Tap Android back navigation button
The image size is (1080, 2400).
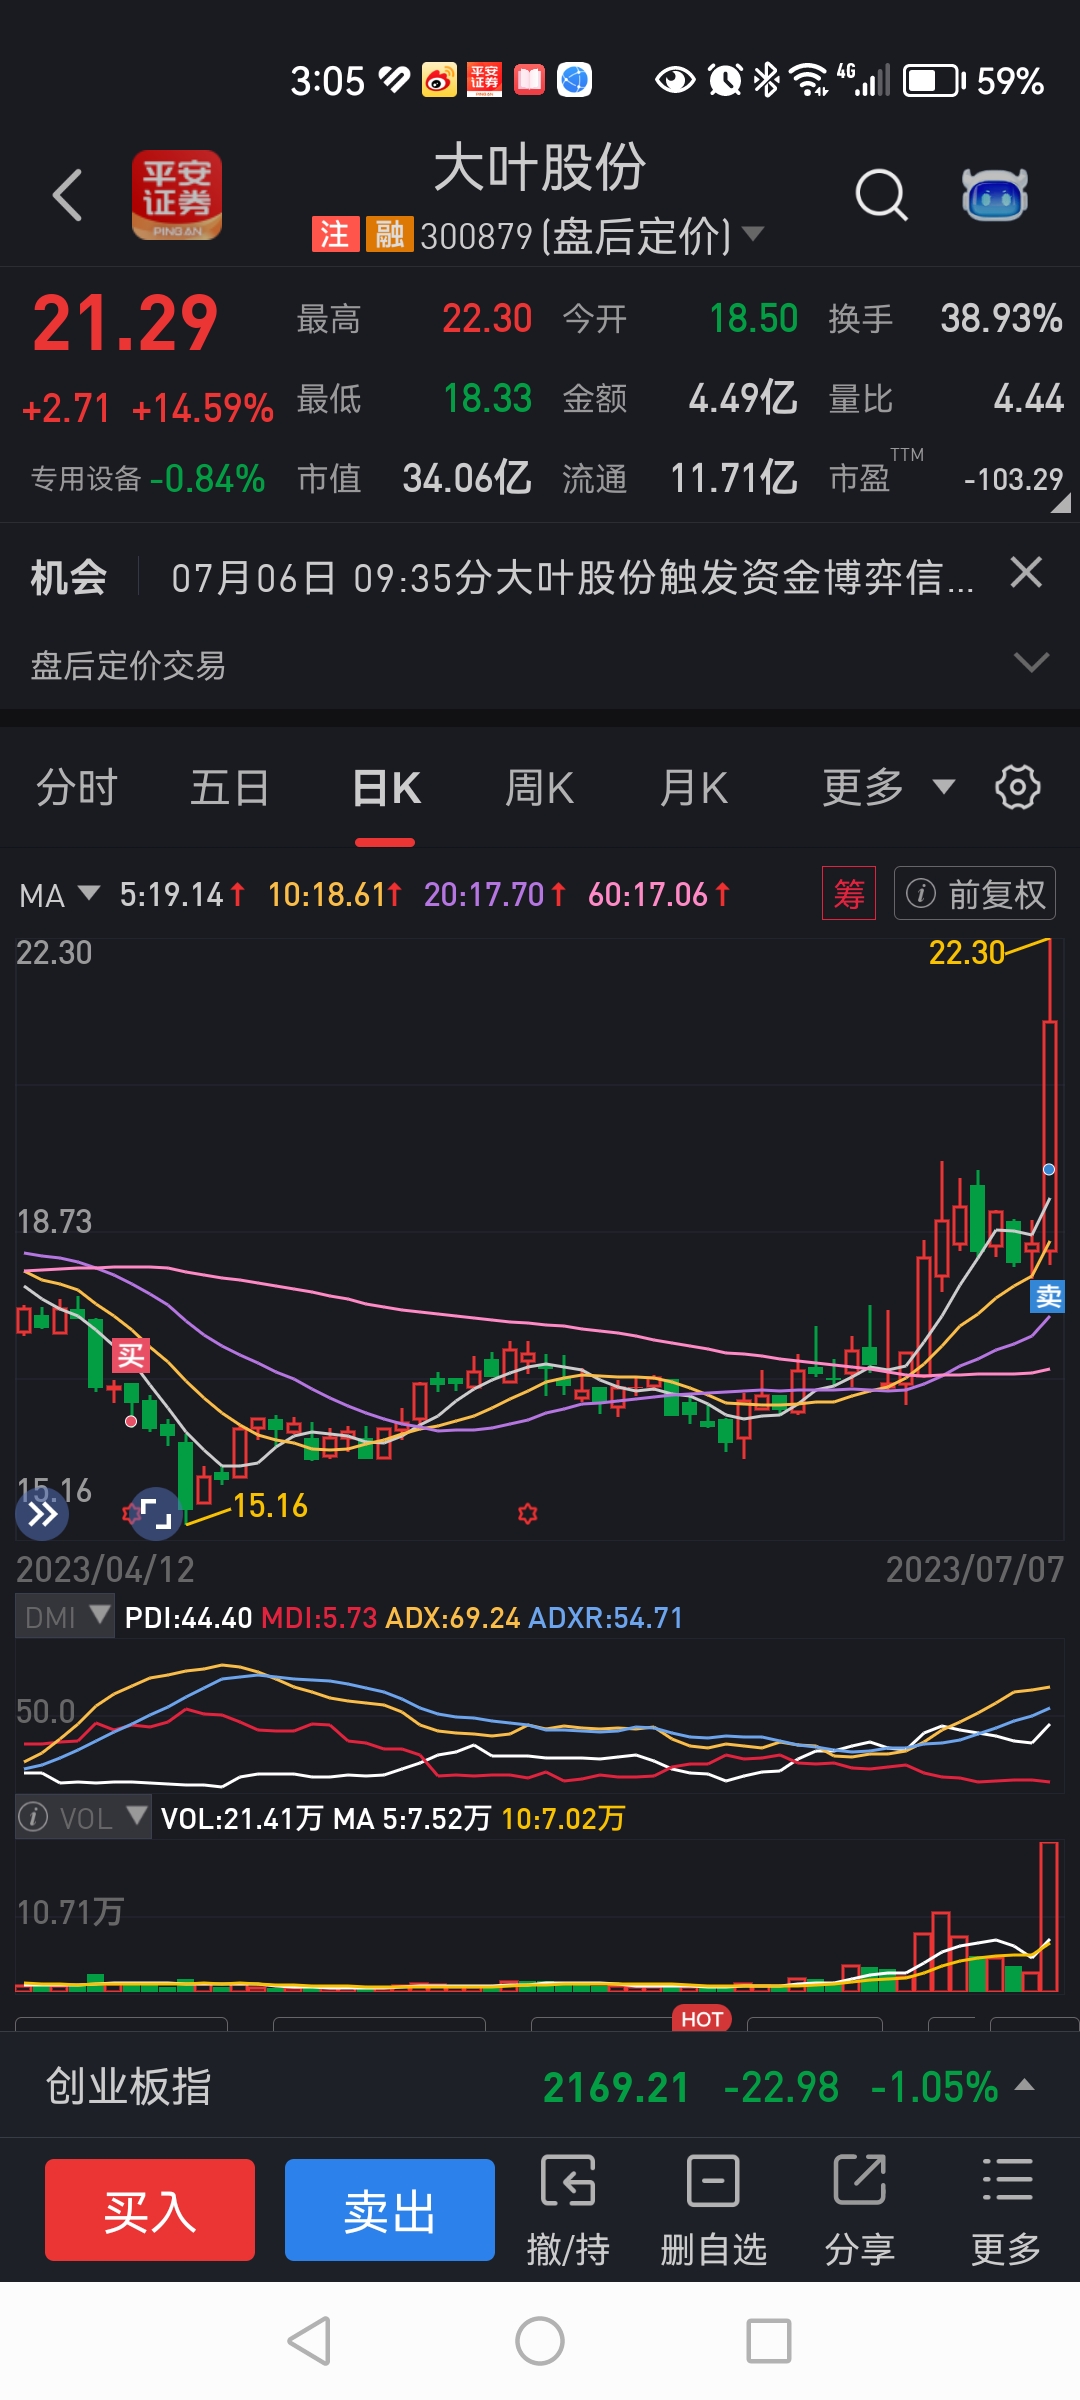point(309,2341)
